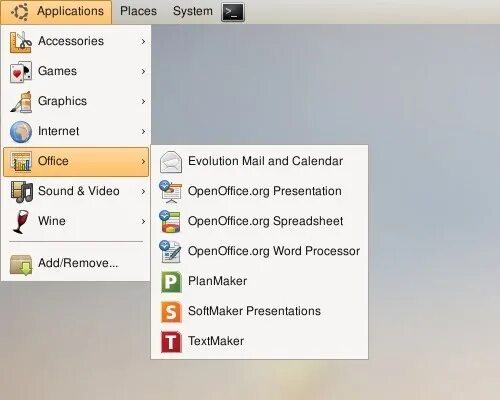Click the OpenOffice.org Spreadsheet icon
Viewport: 500px width, 400px height.
coord(170,222)
